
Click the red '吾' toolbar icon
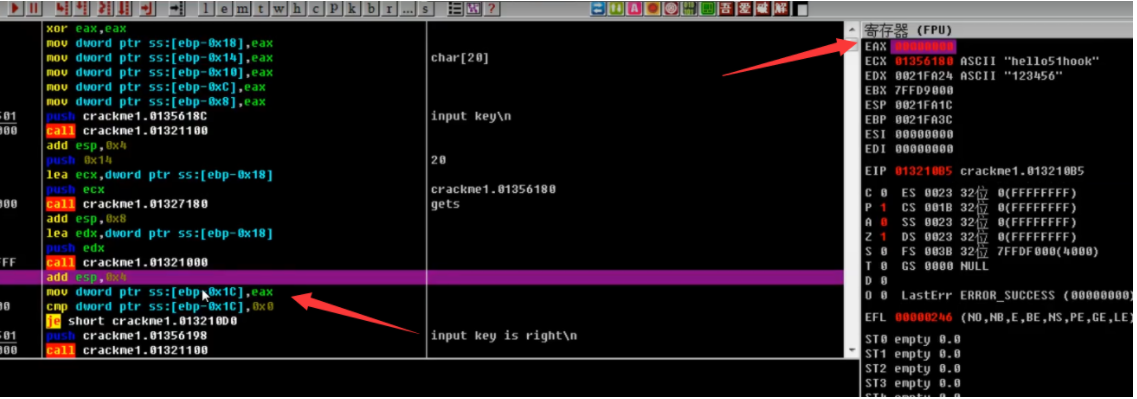[726, 9]
